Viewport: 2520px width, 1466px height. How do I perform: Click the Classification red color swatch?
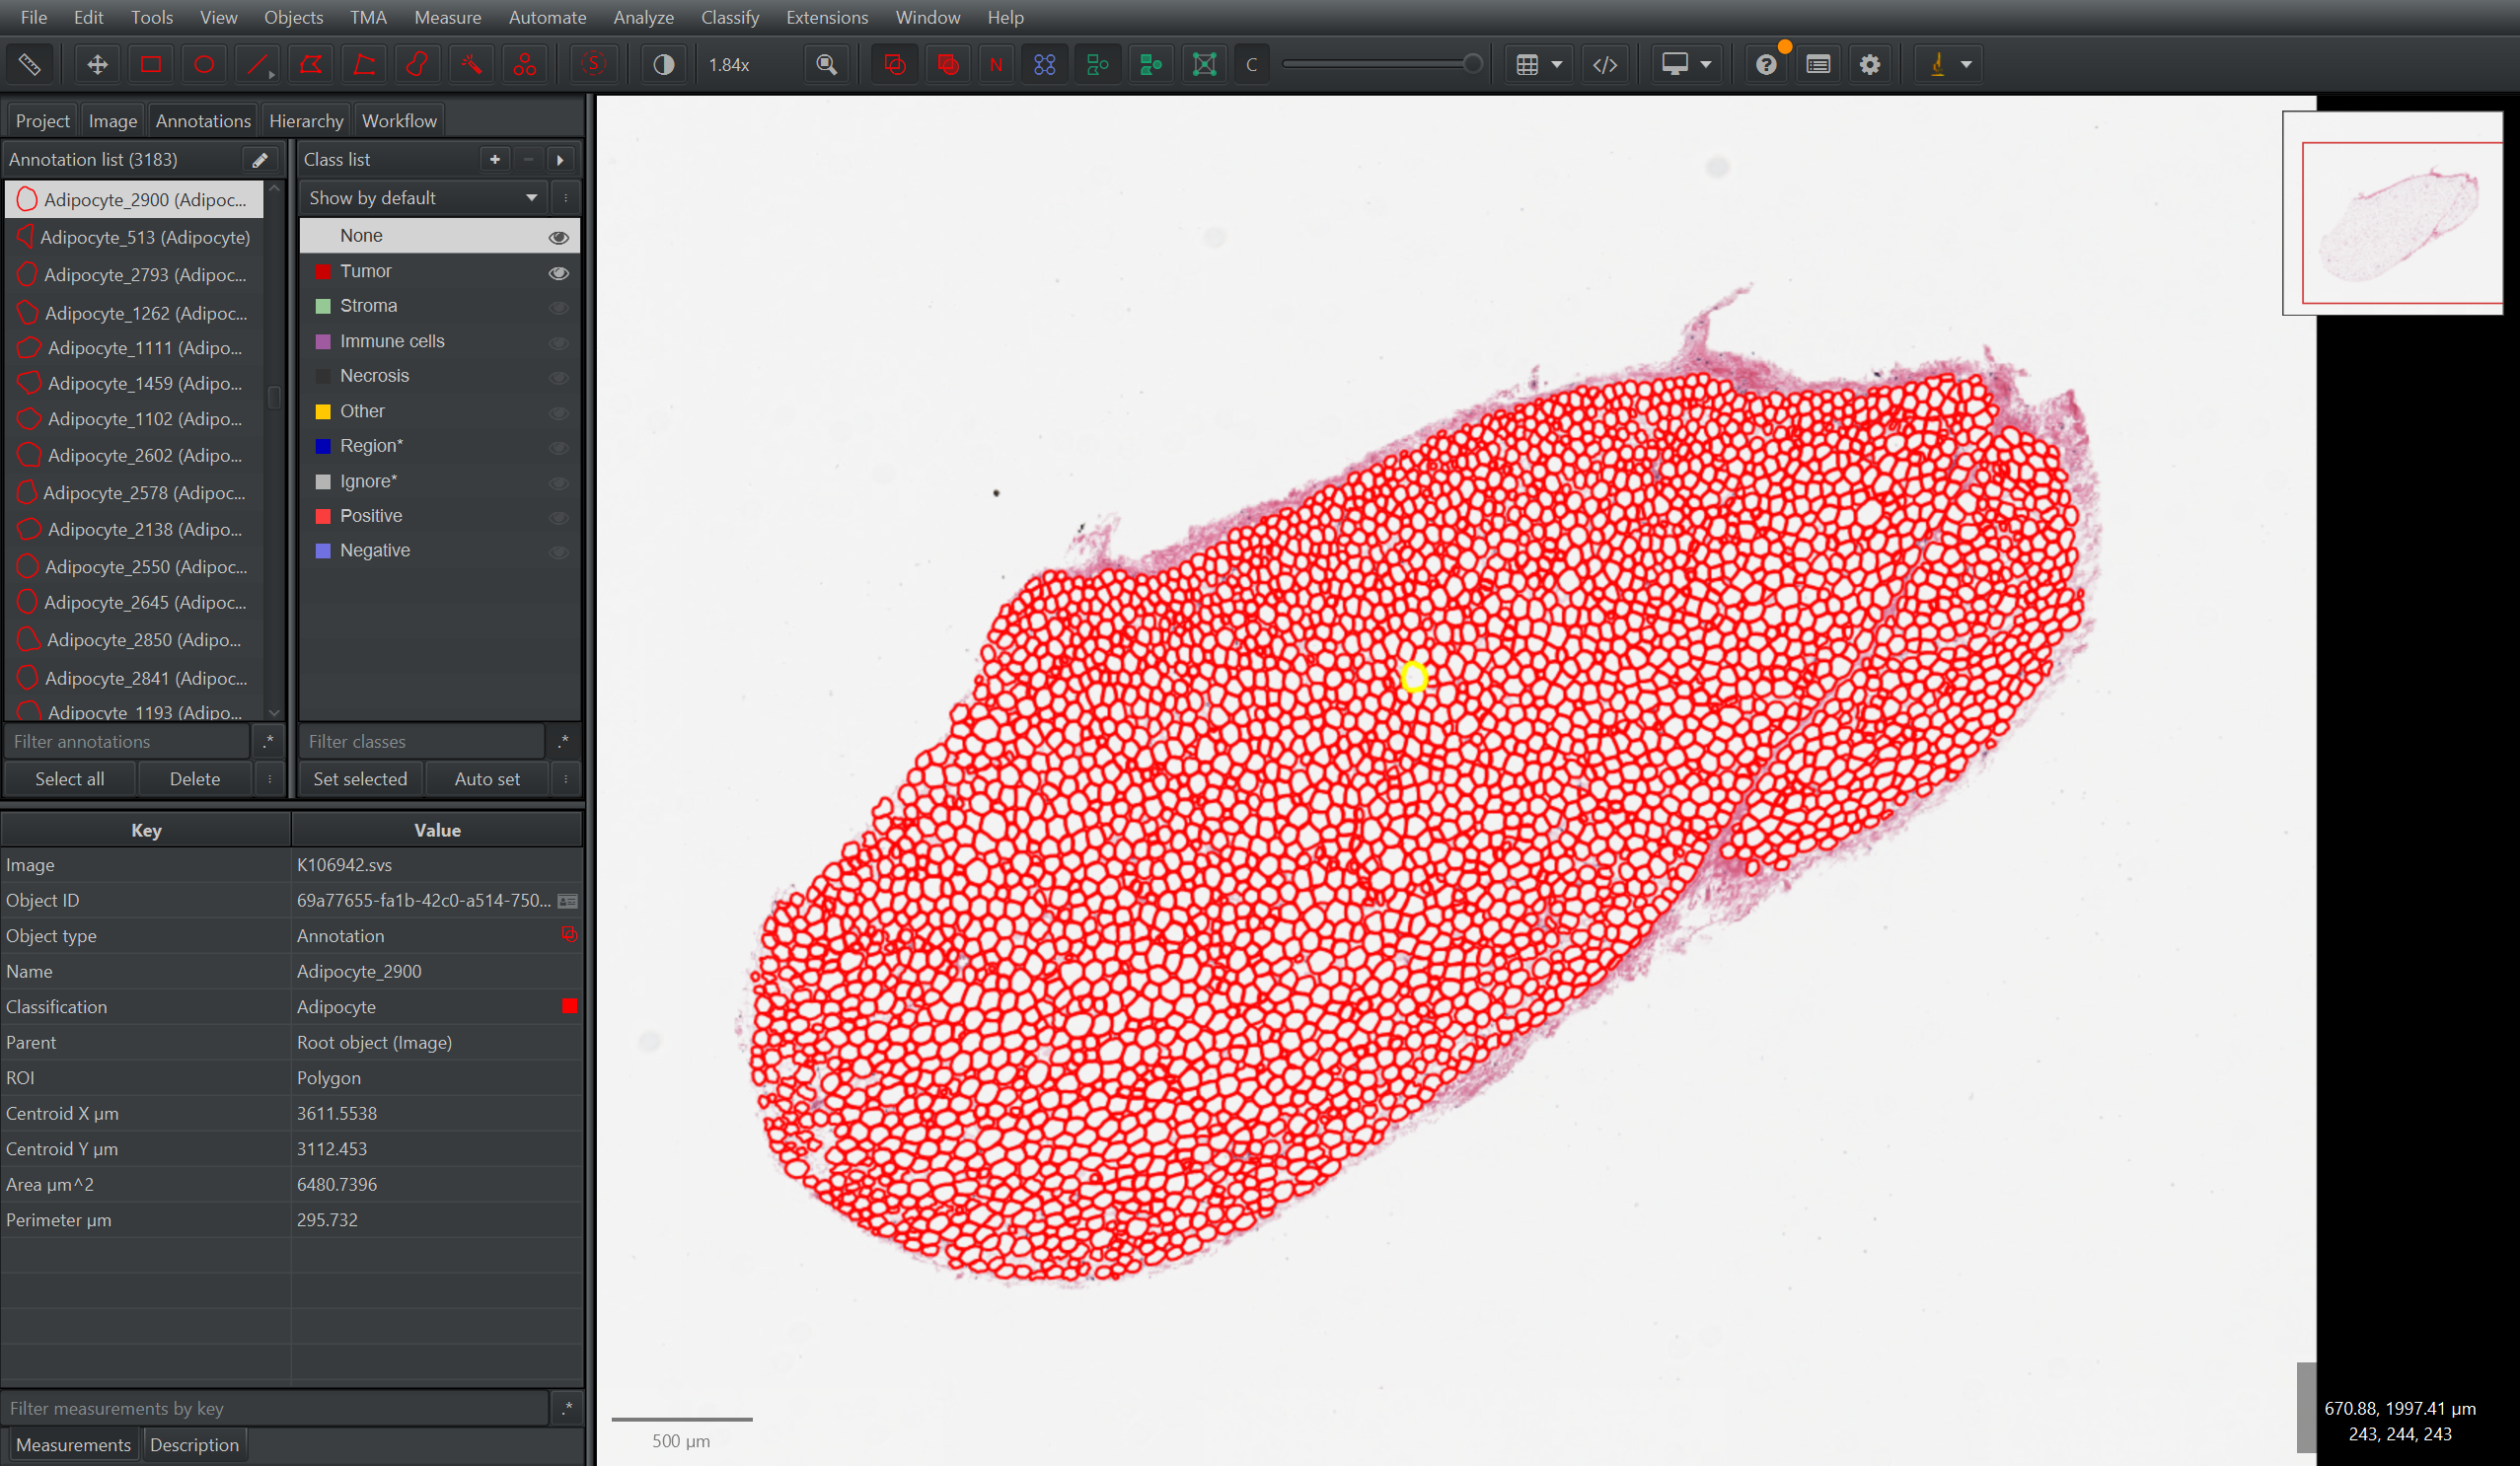(569, 1007)
